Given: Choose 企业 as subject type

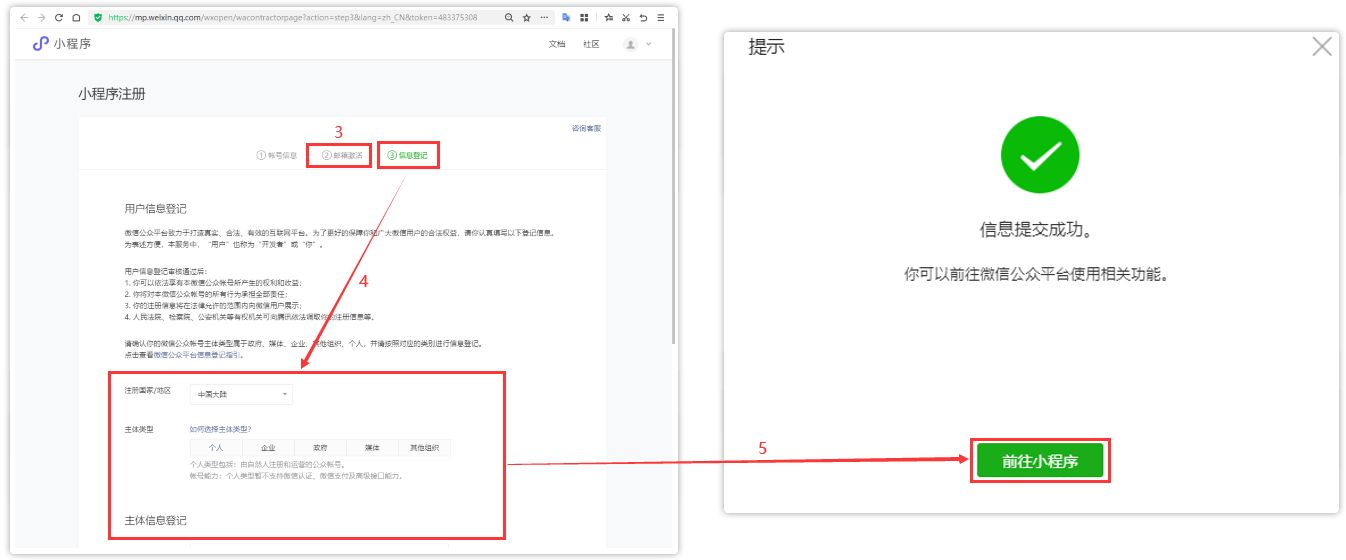Looking at the screenshot, I should 268,448.
